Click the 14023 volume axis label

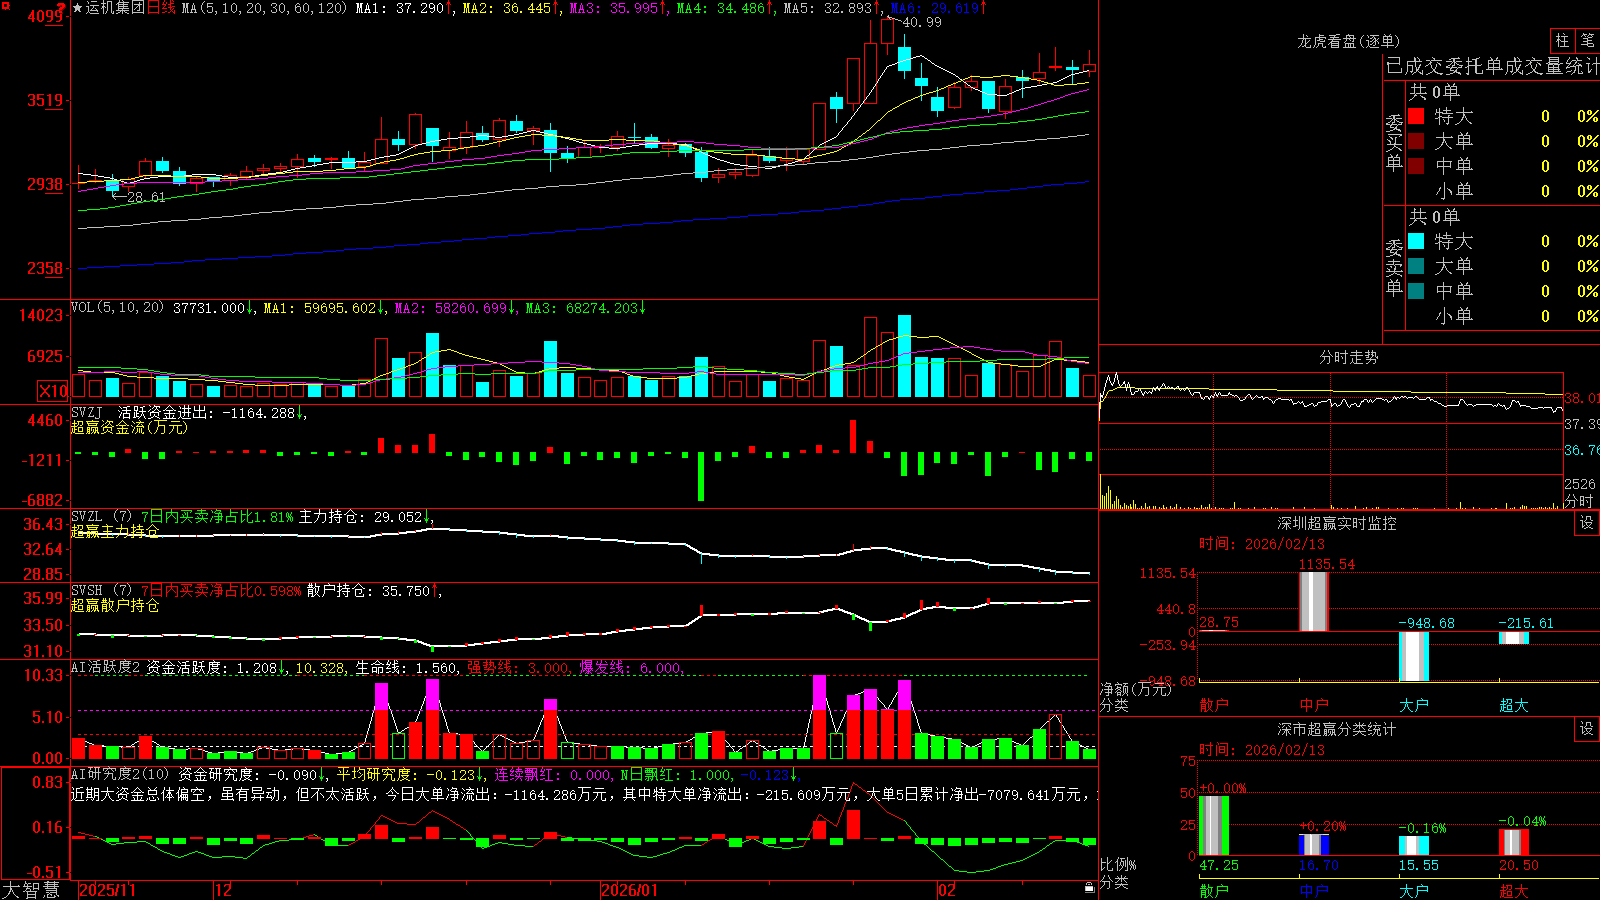pos(41,316)
